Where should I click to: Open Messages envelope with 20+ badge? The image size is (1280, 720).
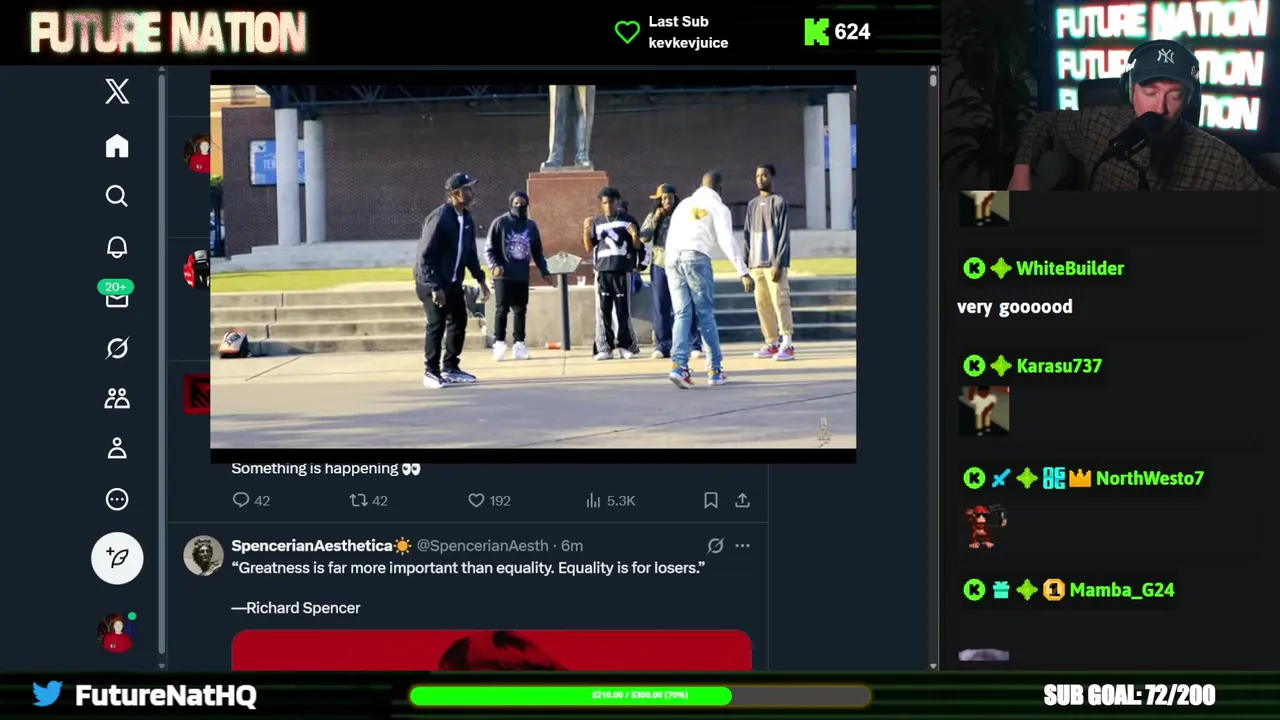(x=116, y=295)
